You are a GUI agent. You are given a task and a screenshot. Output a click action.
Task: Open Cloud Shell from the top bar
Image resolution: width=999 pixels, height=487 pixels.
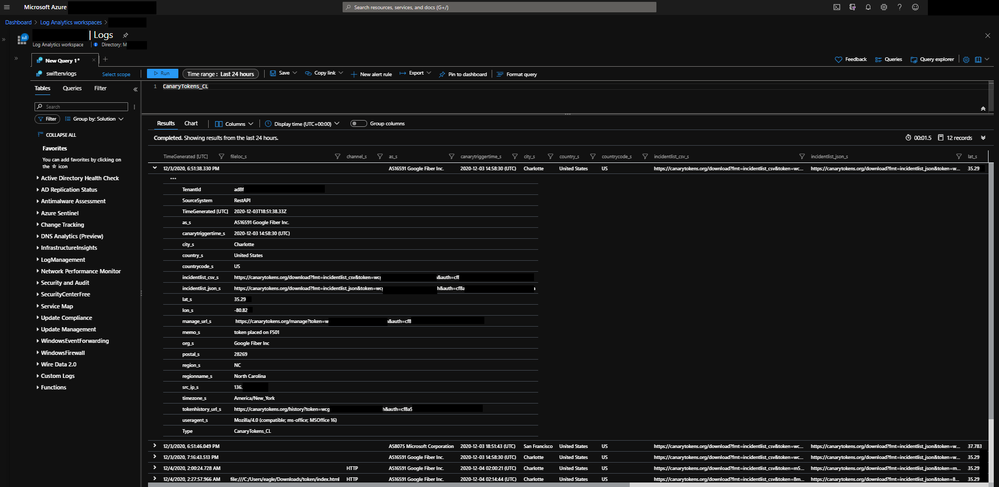pyautogui.click(x=837, y=7)
